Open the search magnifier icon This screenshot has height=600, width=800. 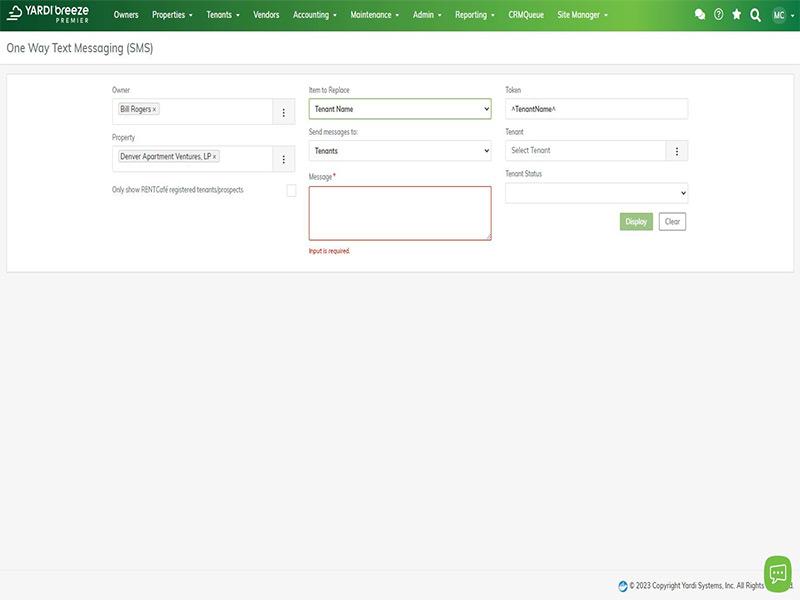point(756,15)
